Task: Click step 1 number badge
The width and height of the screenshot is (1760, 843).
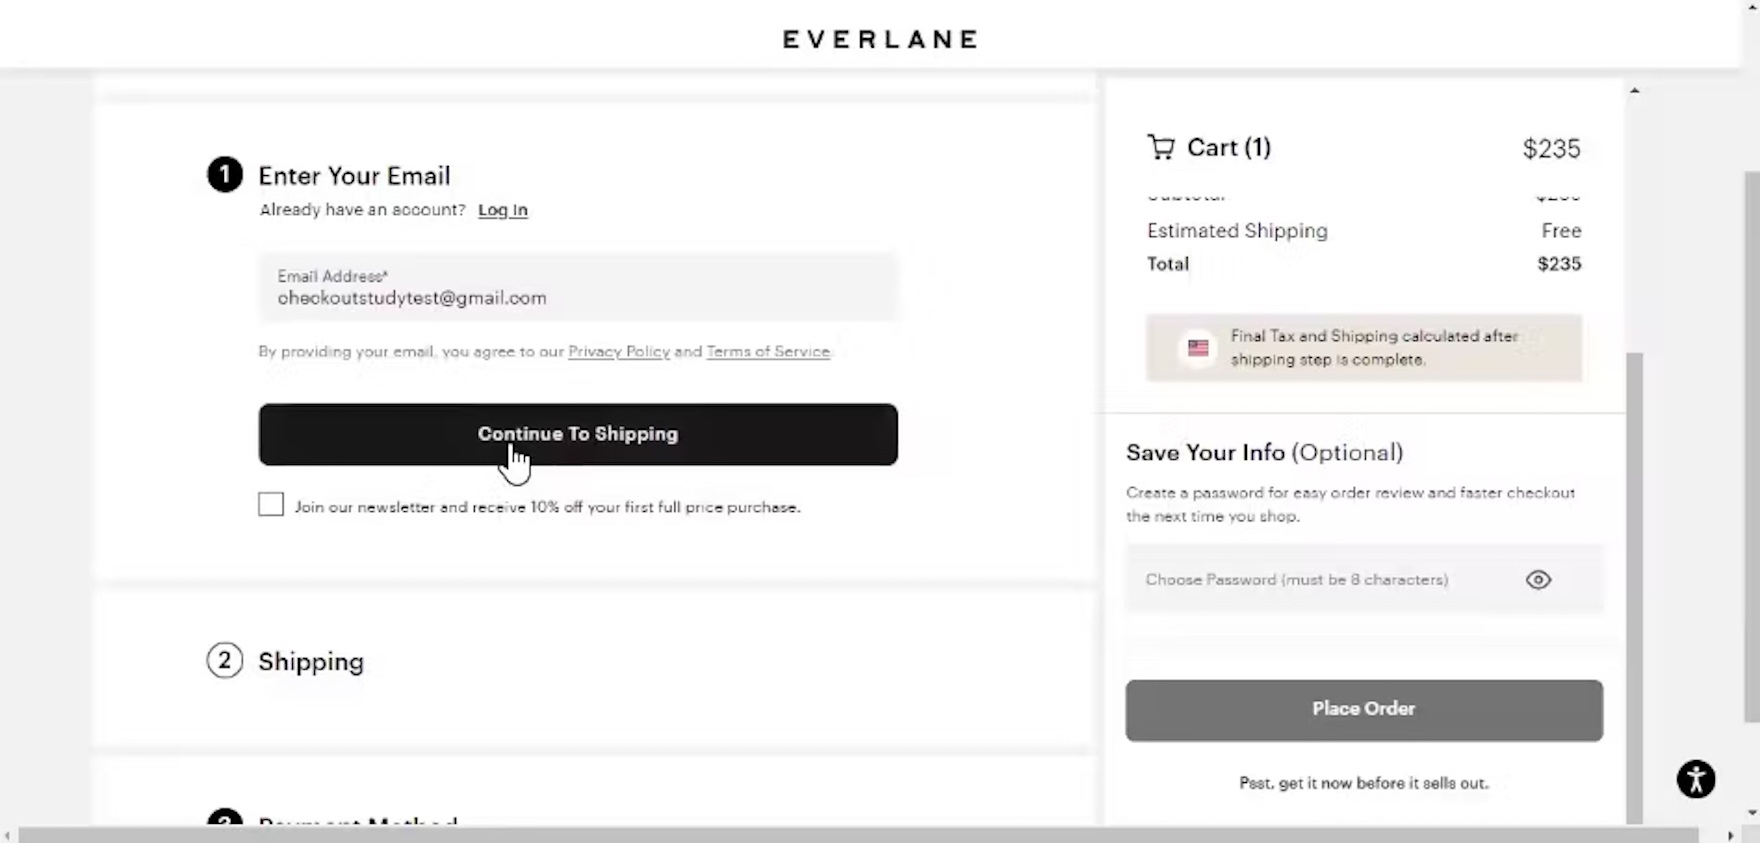Action: click(x=225, y=175)
